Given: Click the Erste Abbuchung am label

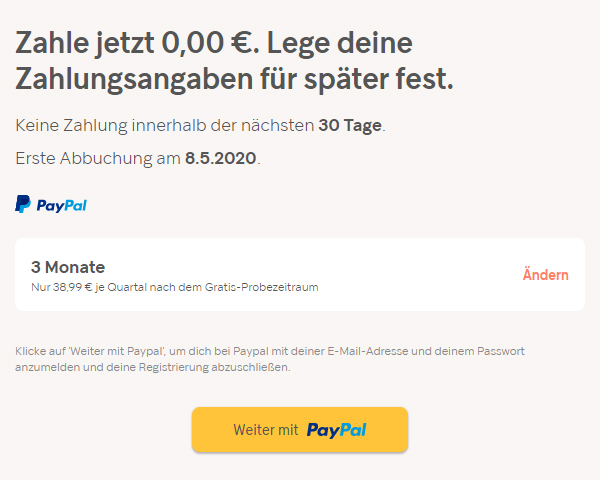Looking at the screenshot, I should coord(98,158).
